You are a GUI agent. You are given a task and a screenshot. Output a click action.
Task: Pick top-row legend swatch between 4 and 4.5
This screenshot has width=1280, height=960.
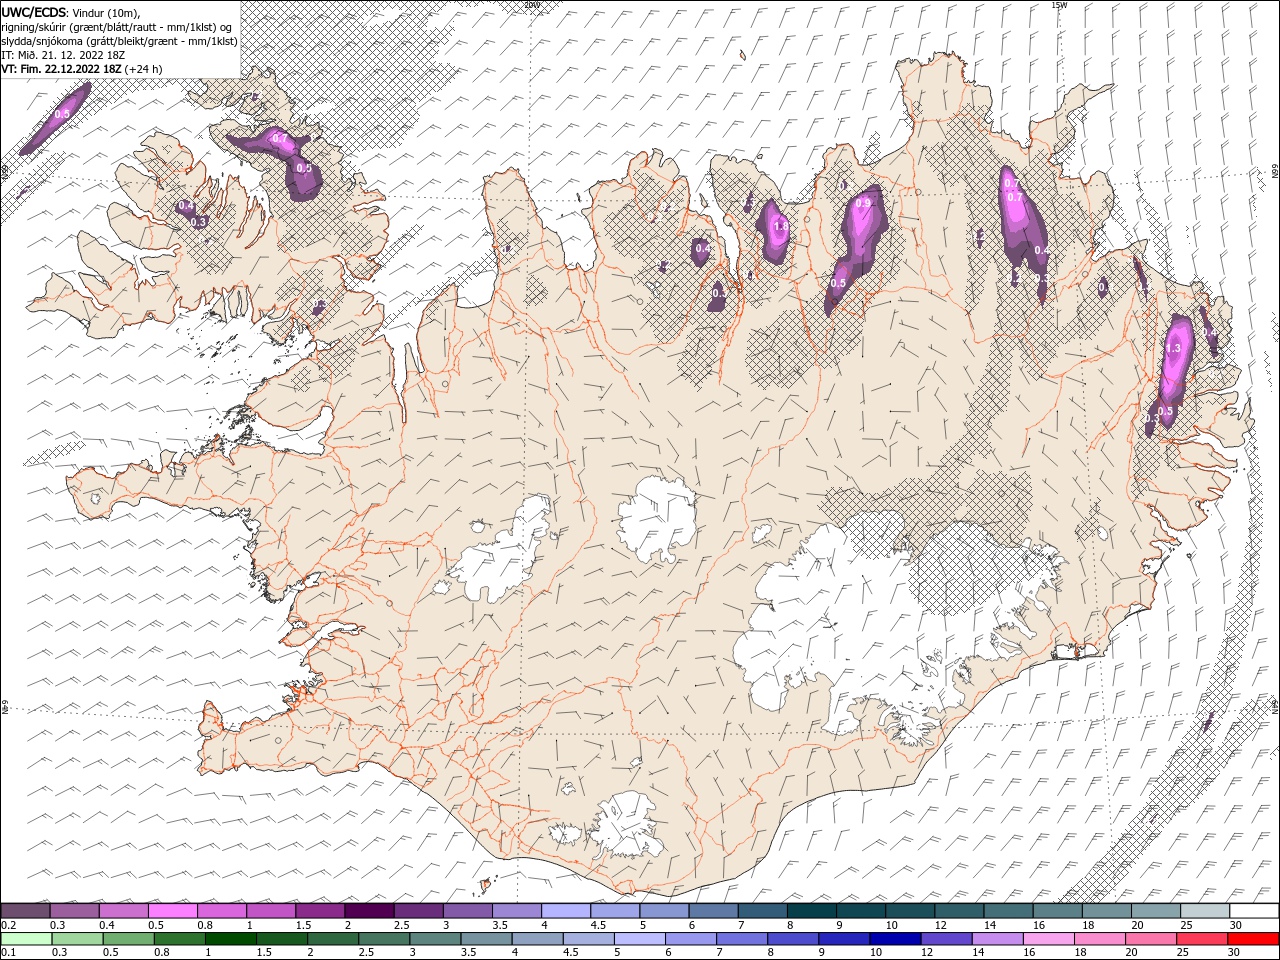[x=565, y=911]
